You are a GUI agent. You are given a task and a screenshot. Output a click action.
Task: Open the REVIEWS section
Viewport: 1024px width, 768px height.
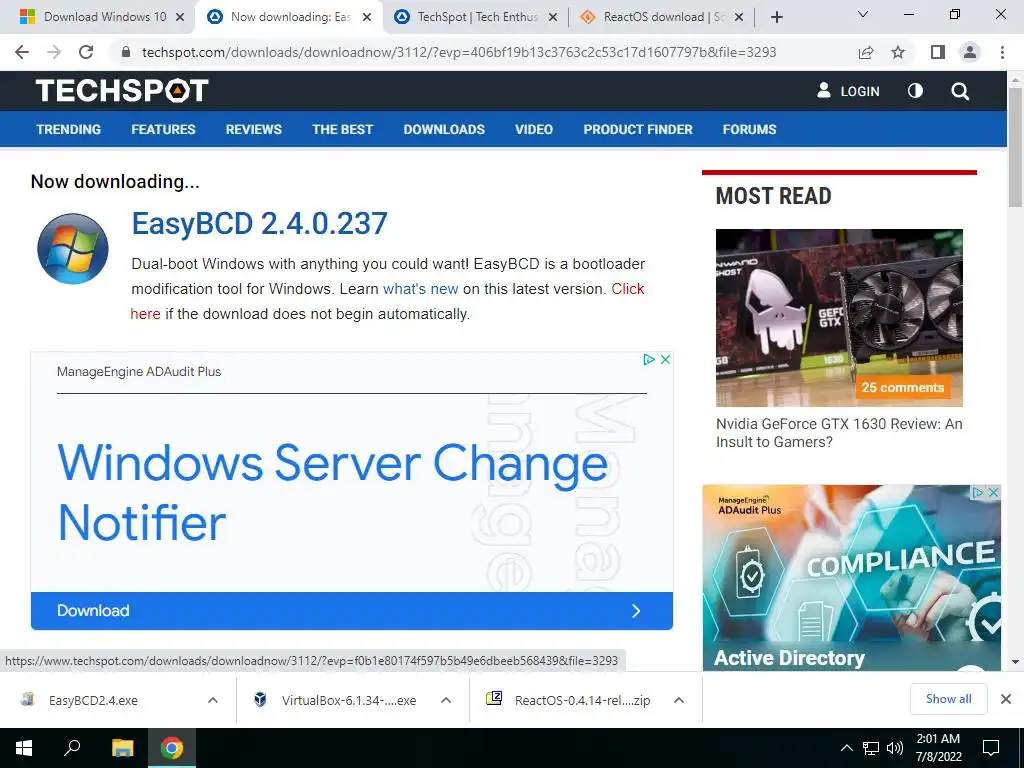pyautogui.click(x=253, y=129)
